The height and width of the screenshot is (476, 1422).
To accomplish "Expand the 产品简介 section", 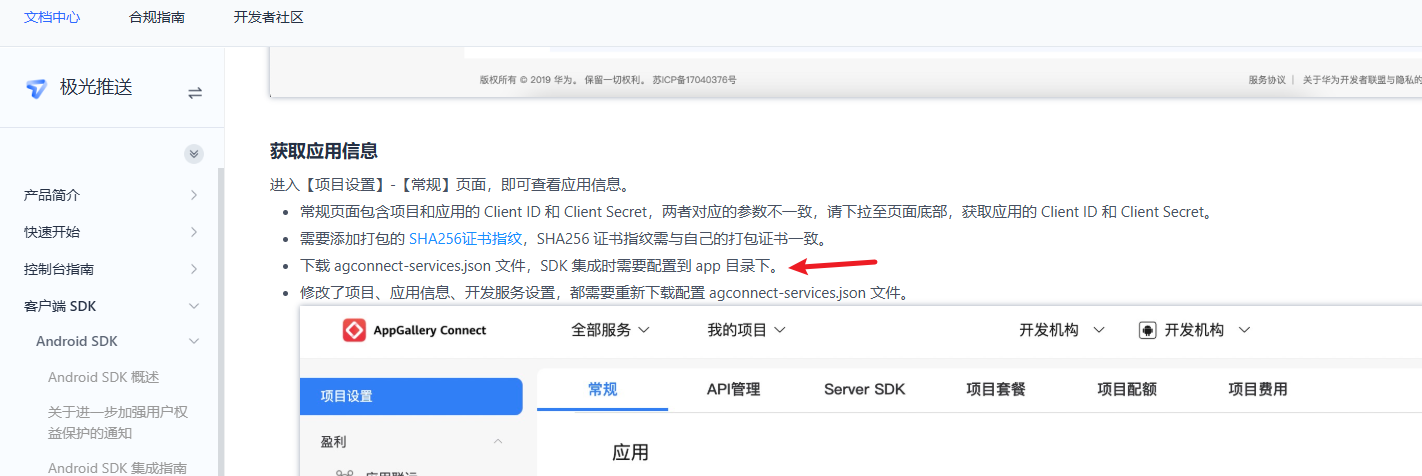I will (x=111, y=195).
